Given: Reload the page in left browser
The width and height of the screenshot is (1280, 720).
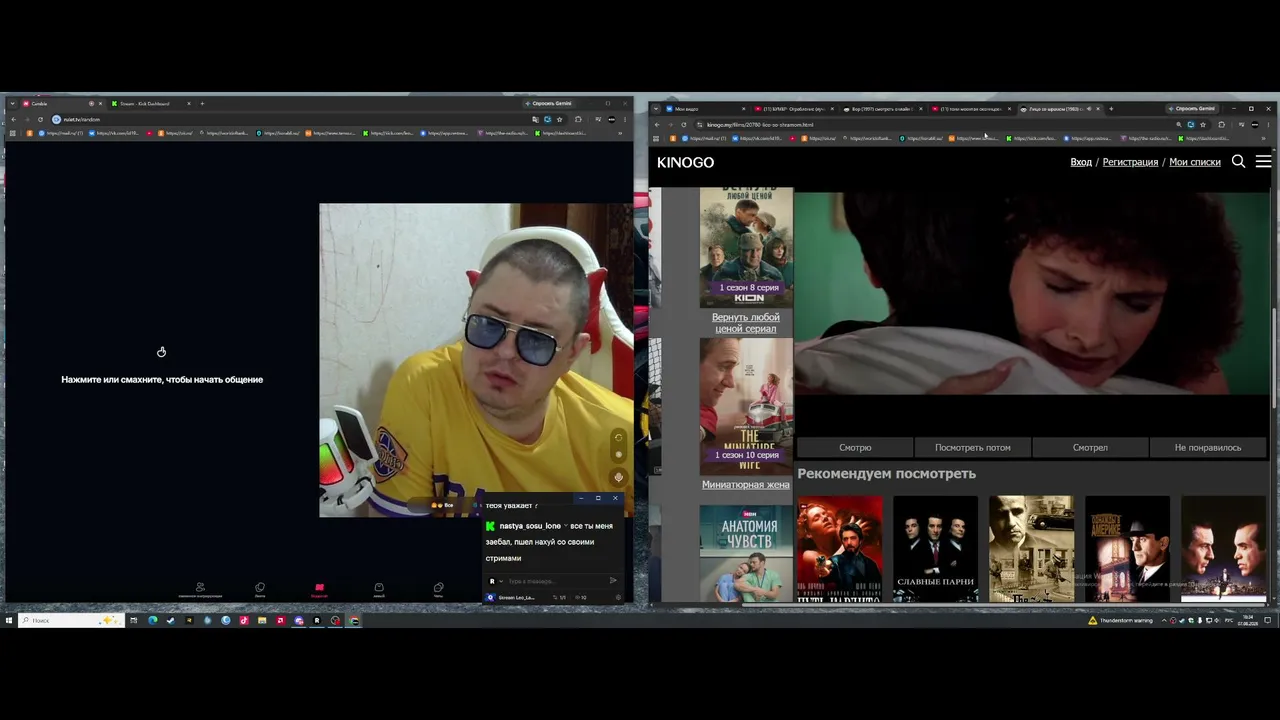Looking at the screenshot, I should [40, 119].
